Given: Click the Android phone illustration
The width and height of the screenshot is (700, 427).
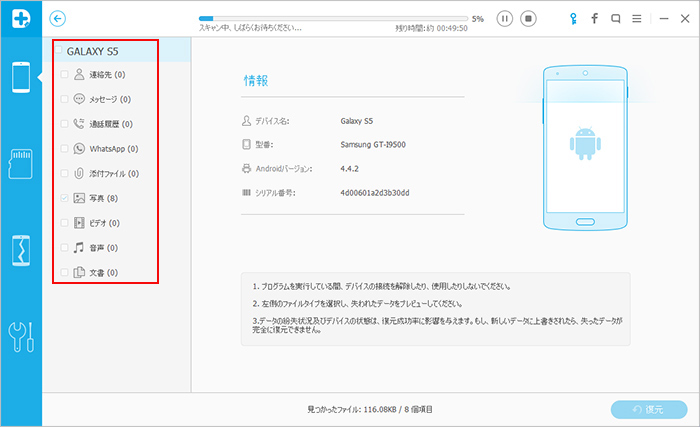Looking at the screenshot, I should pos(585,148).
